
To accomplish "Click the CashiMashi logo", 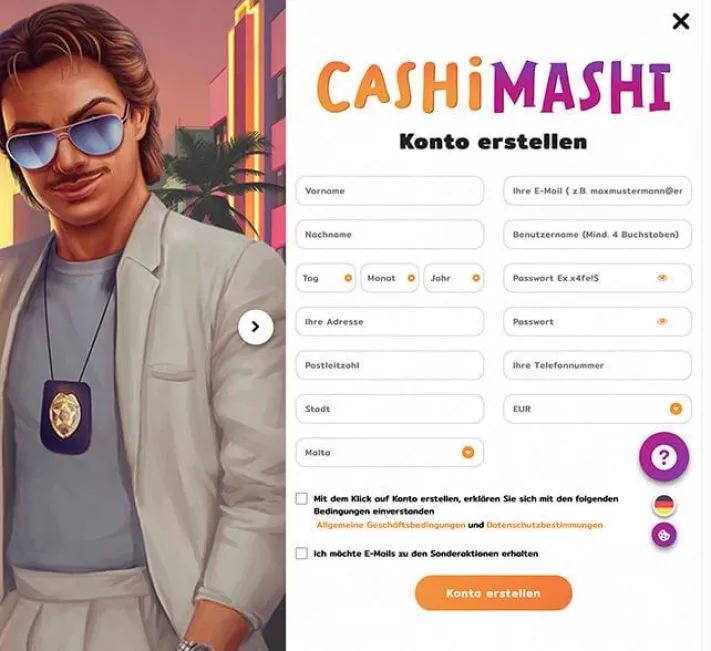I will coord(493,86).
